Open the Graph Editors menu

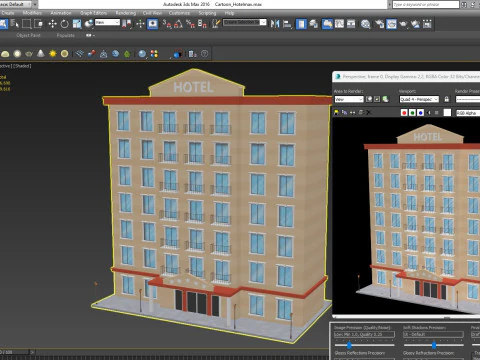(93, 13)
